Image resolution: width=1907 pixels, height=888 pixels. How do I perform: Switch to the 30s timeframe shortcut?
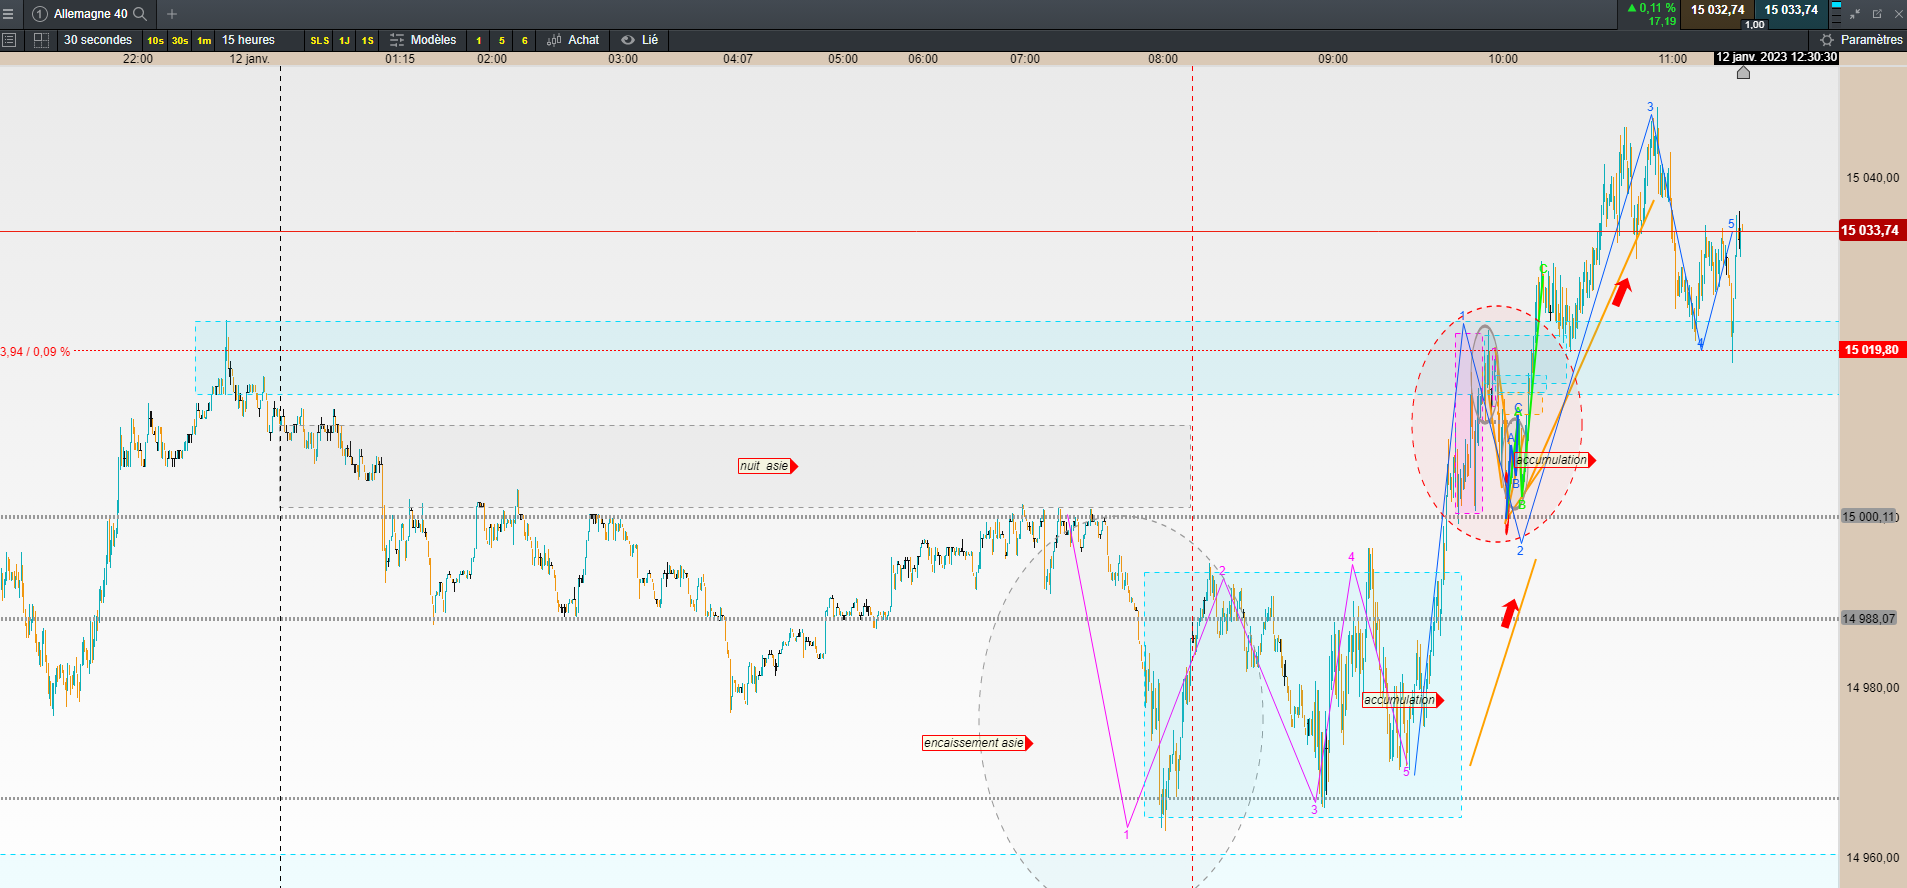point(180,41)
